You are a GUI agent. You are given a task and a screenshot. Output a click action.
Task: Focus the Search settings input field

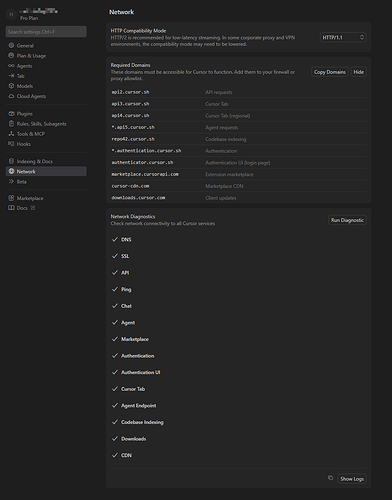(46, 32)
